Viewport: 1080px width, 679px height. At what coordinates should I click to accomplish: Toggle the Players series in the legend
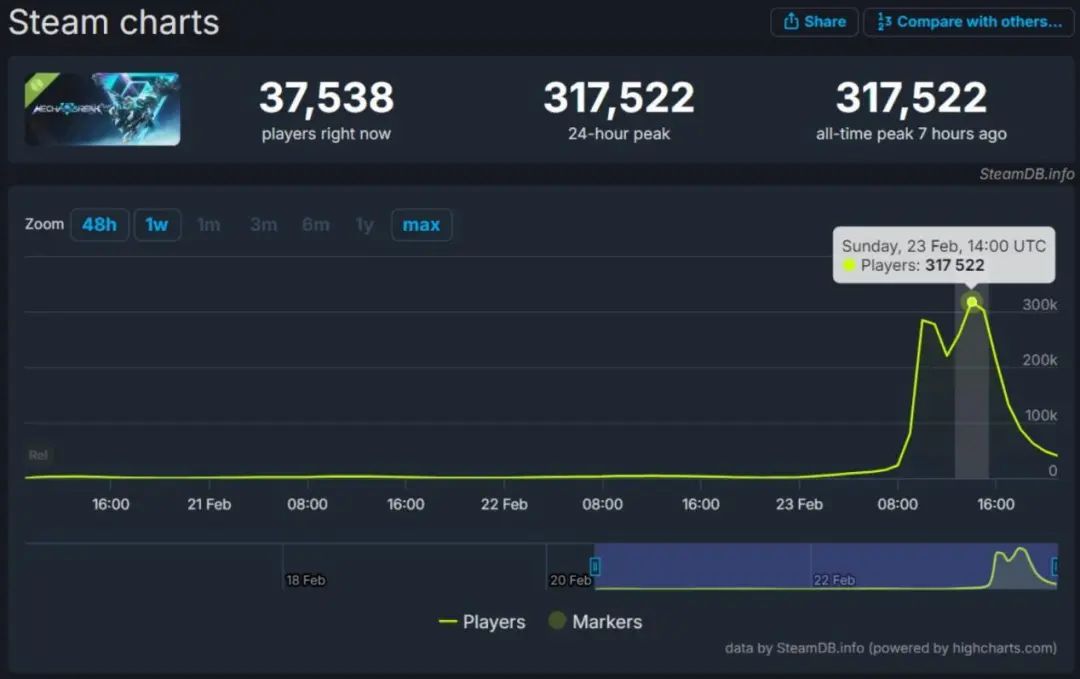[482, 622]
